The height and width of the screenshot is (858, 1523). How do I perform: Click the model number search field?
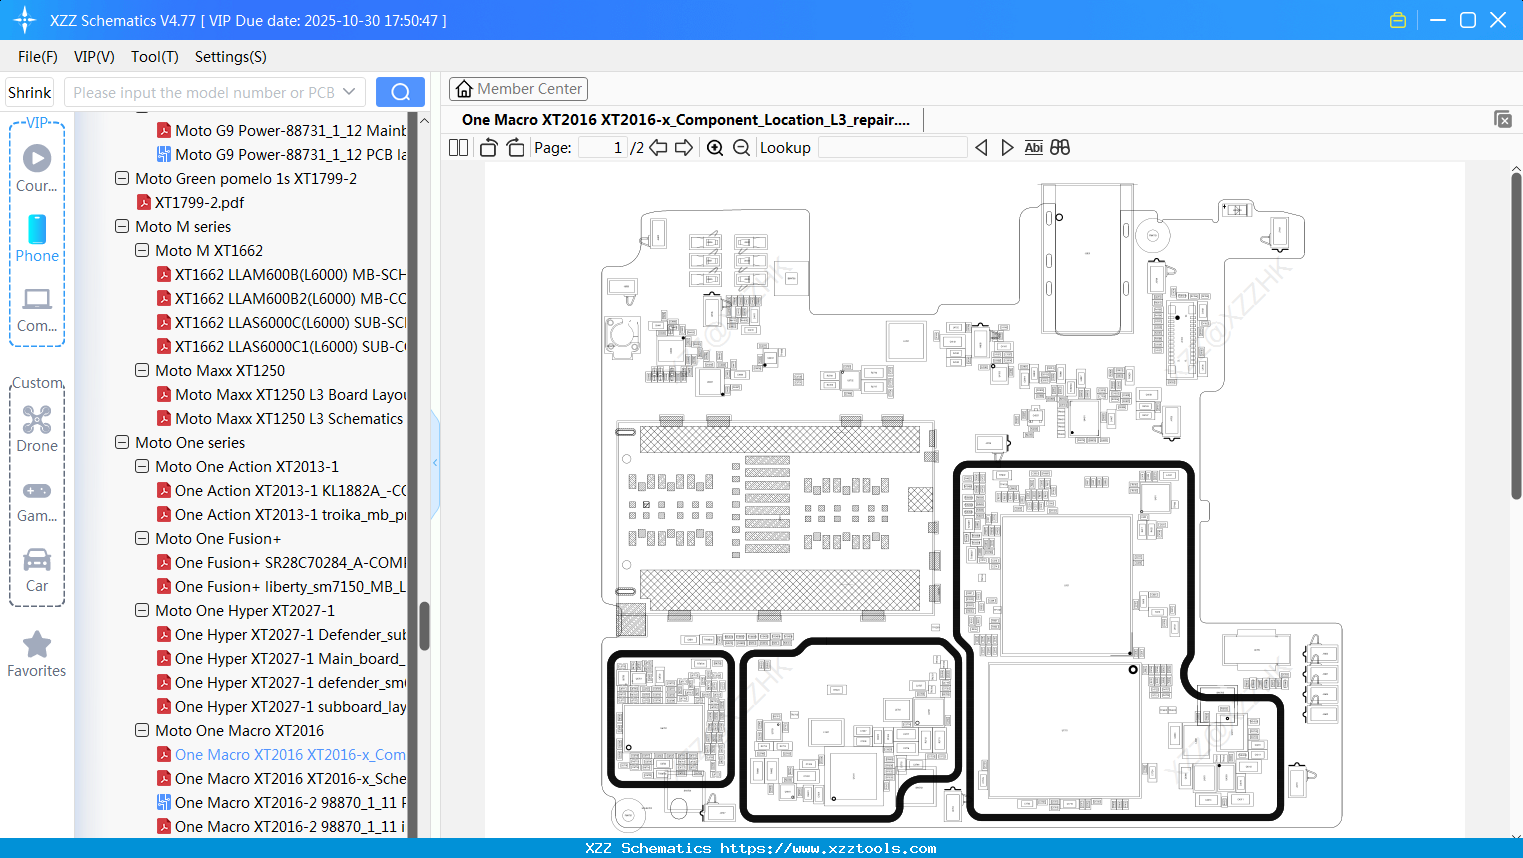[204, 92]
